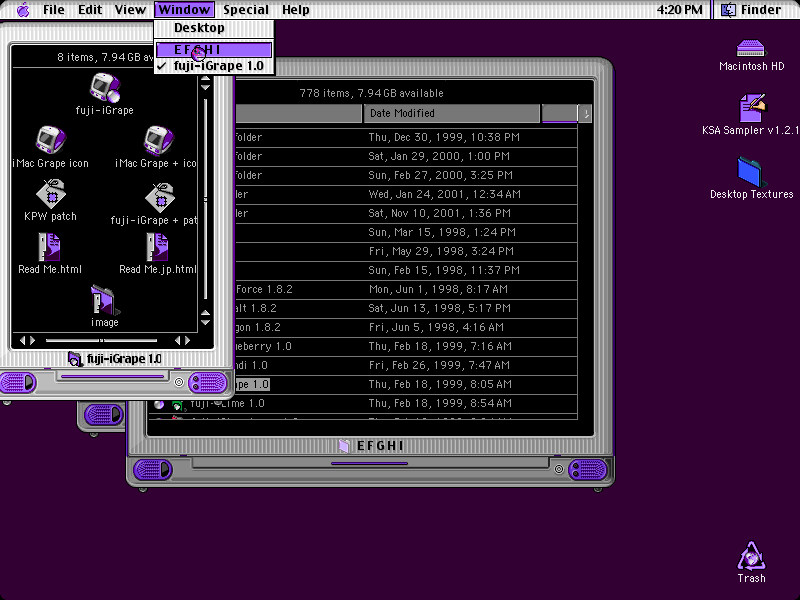Select row dated Sat, Jun 13, 1998, 5:17 PM
Image resolution: width=800 pixels, height=600 pixels.
[x=407, y=308]
